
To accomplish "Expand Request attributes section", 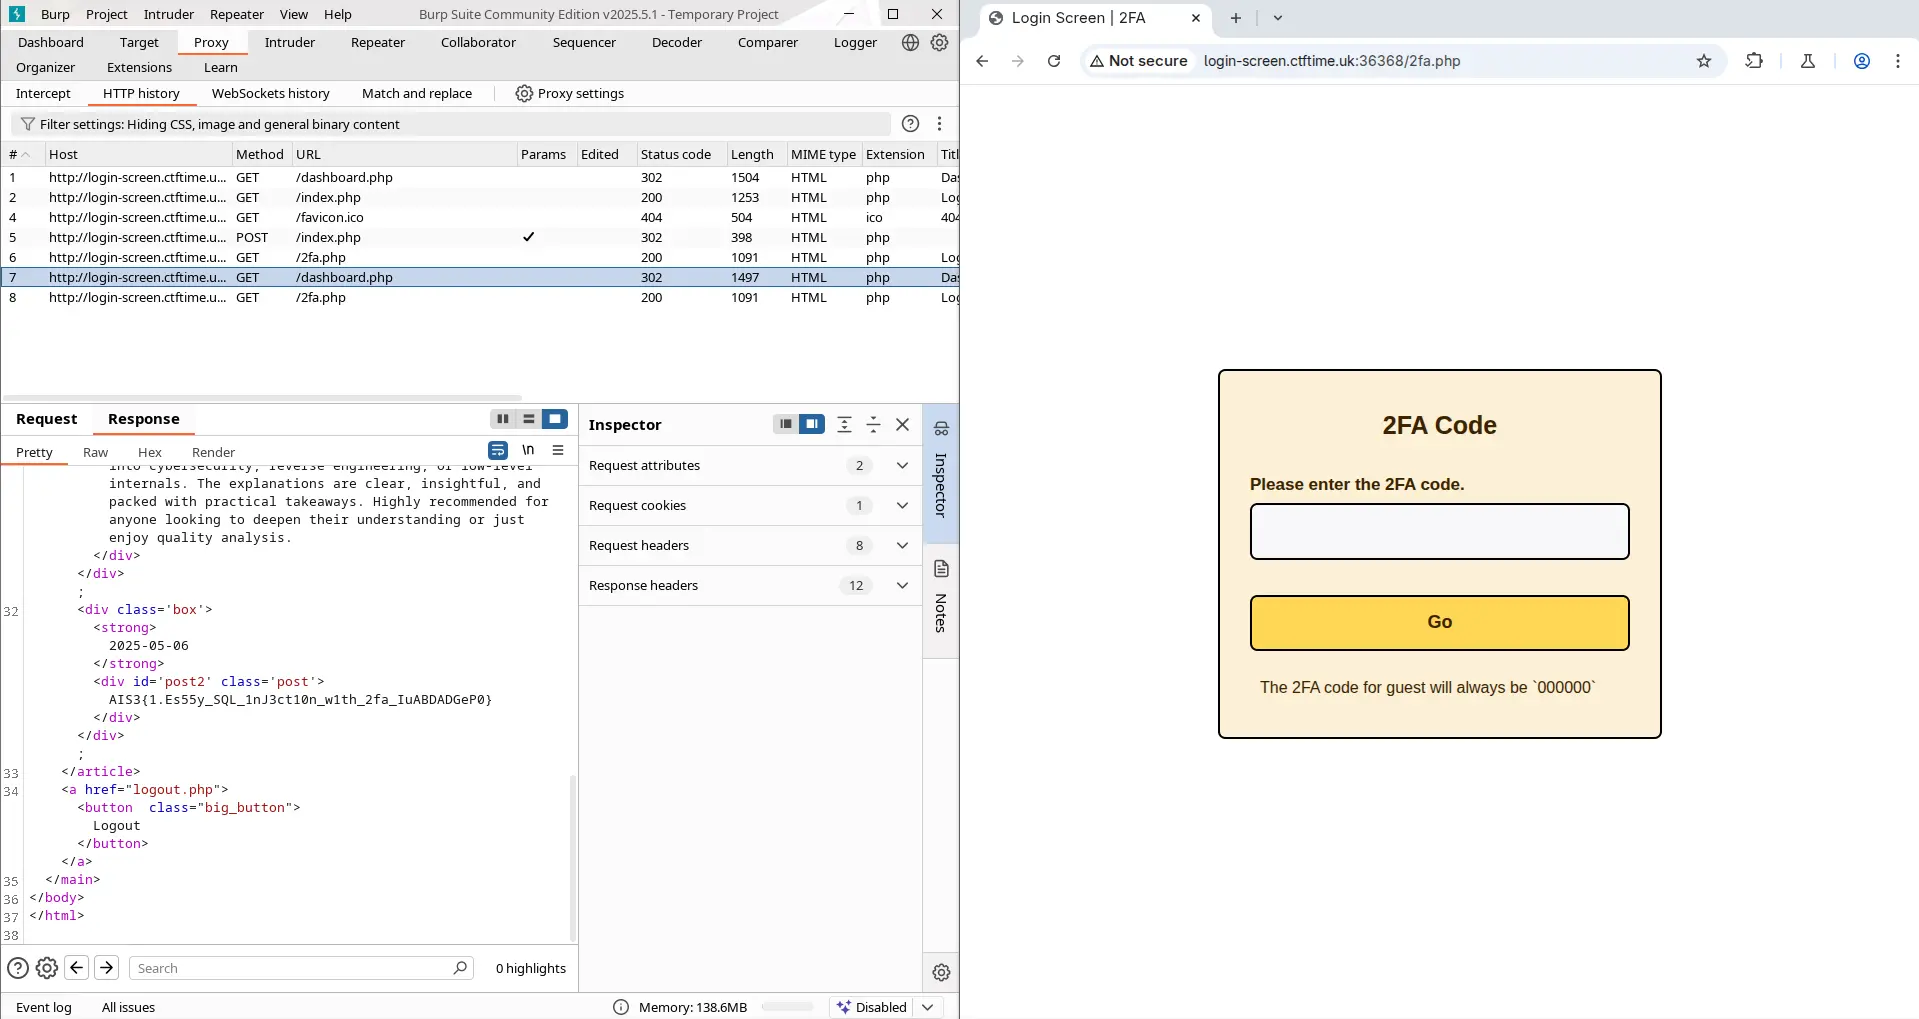I will (902, 465).
